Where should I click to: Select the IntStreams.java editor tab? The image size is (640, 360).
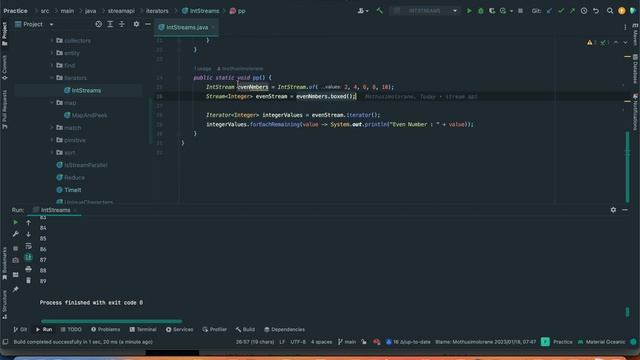(x=186, y=27)
